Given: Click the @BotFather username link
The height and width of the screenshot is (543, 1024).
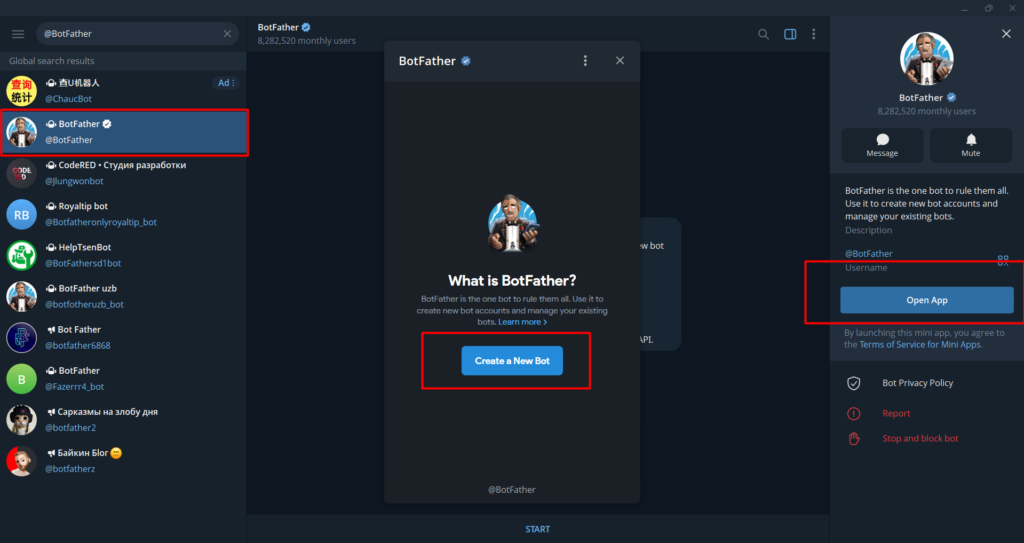Looking at the screenshot, I should pyautogui.click(x=869, y=254).
